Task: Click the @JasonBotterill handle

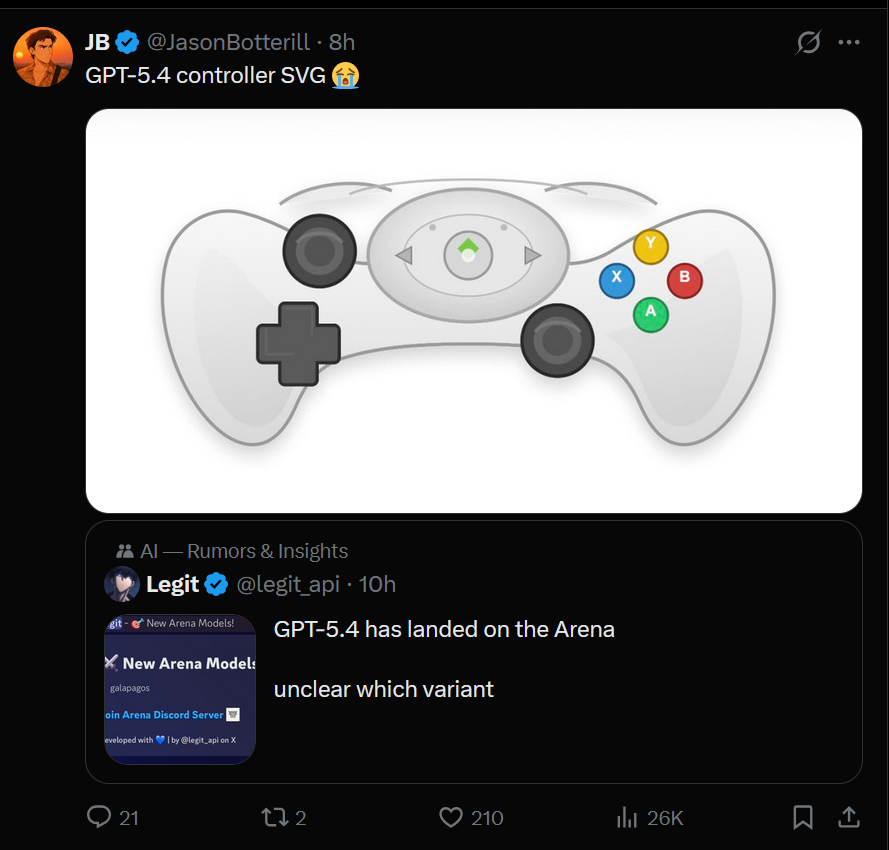Action: pos(232,42)
